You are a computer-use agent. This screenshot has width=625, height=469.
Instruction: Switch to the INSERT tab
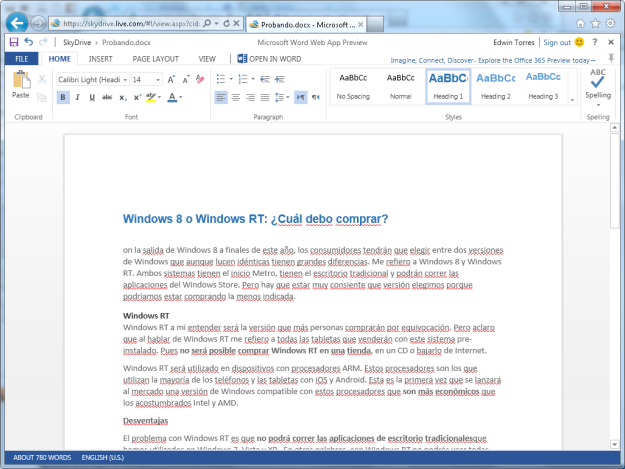(x=100, y=59)
